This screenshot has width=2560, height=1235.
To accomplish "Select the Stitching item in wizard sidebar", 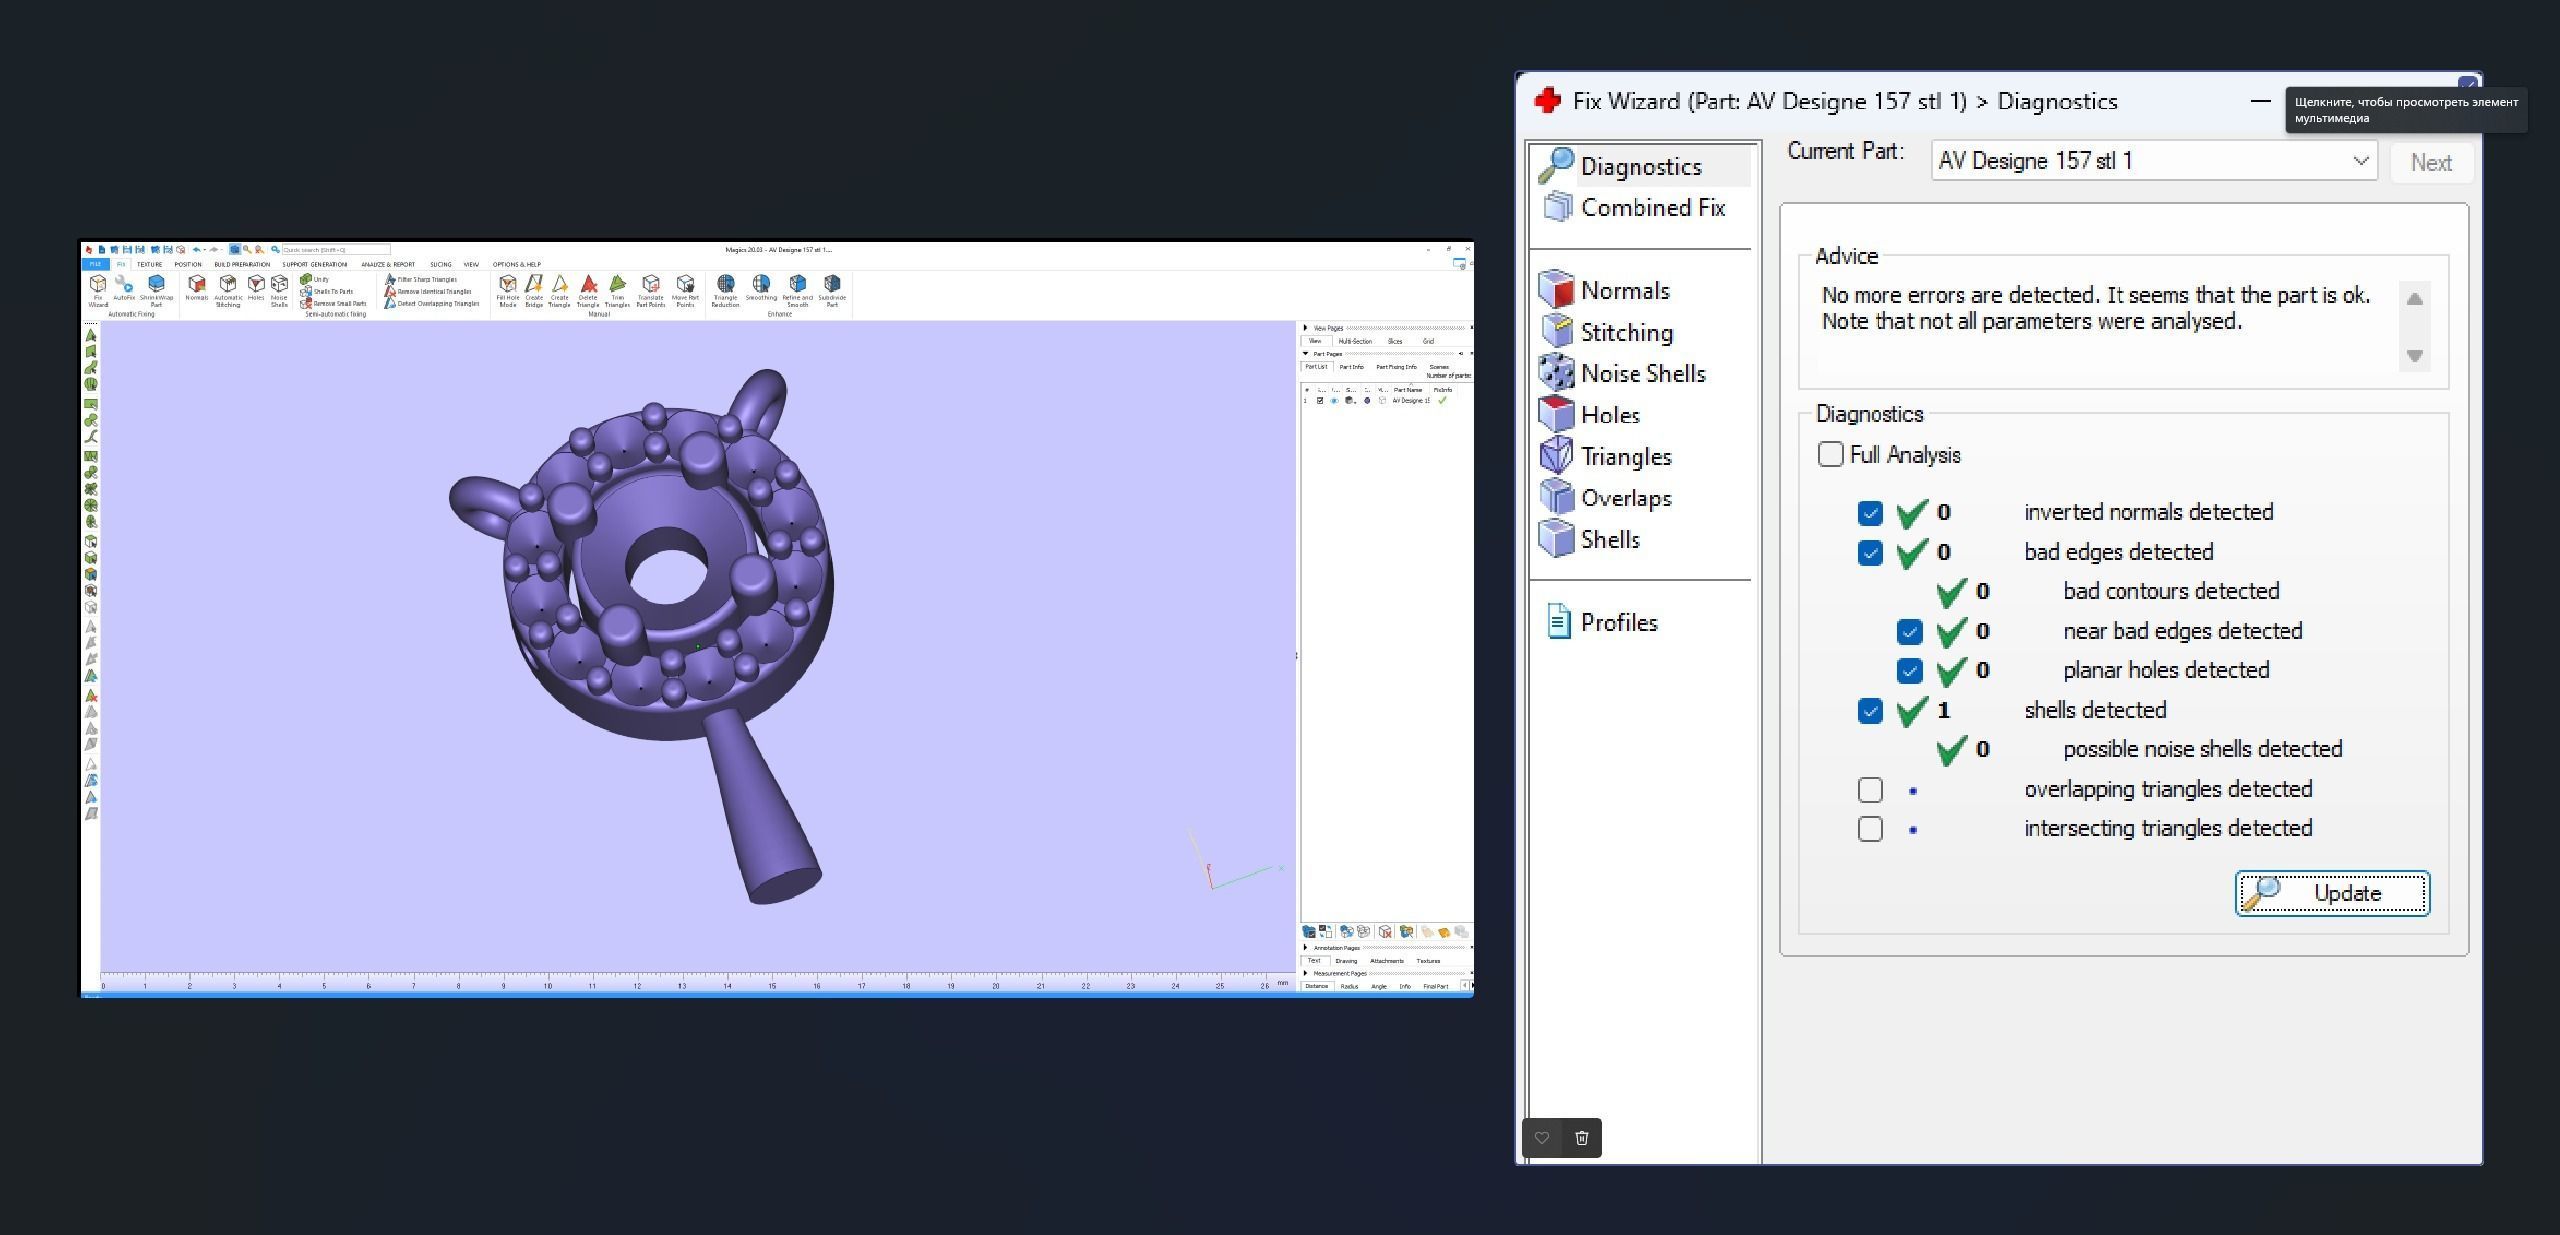I will tap(1626, 332).
